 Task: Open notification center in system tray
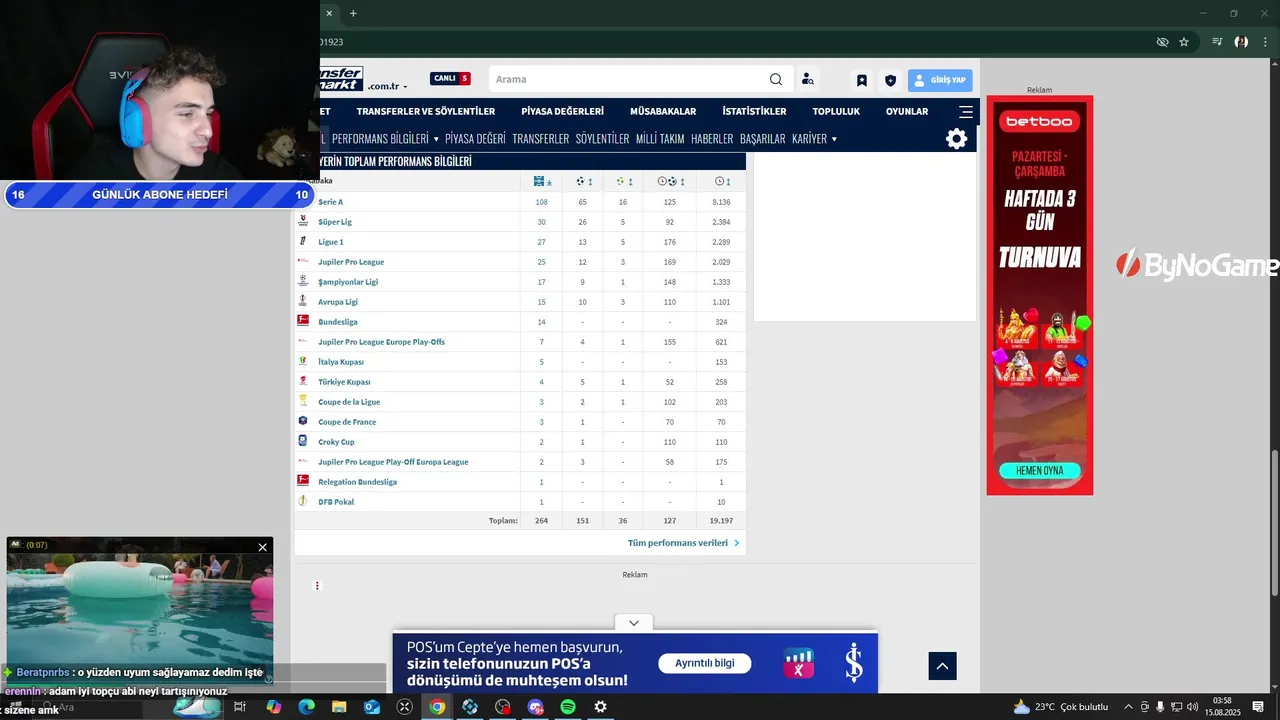1258,707
